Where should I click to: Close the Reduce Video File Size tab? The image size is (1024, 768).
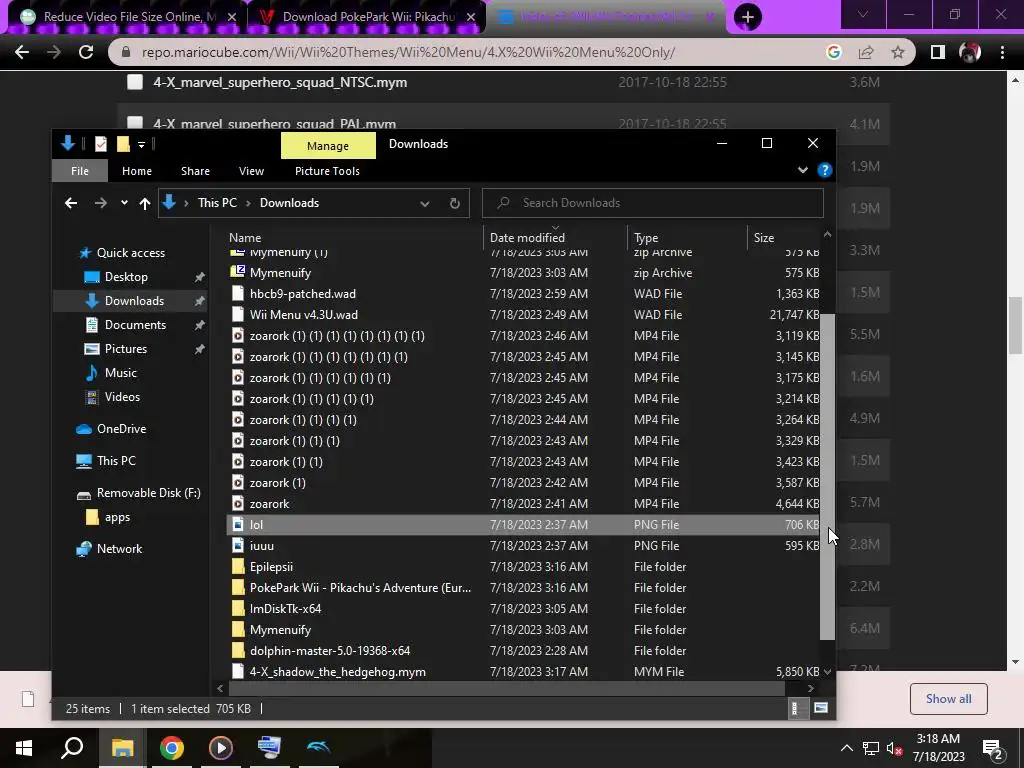tap(231, 17)
